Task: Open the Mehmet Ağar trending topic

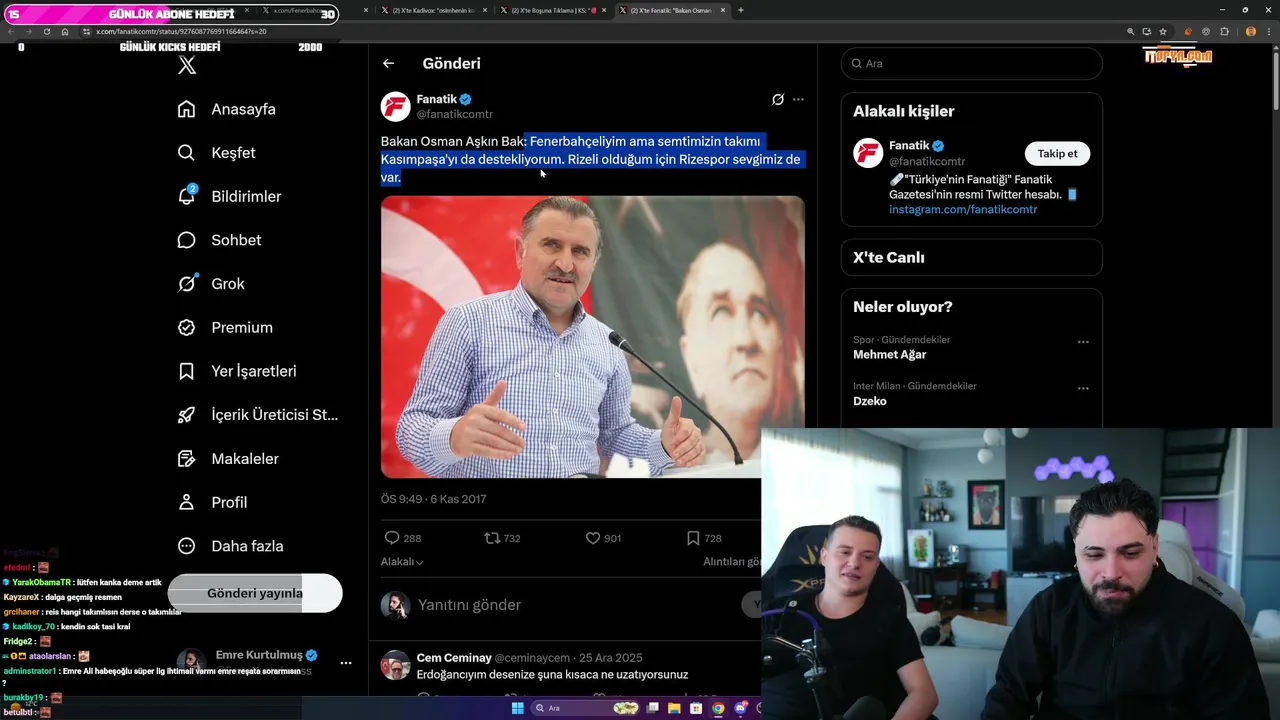Action: (889, 355)
